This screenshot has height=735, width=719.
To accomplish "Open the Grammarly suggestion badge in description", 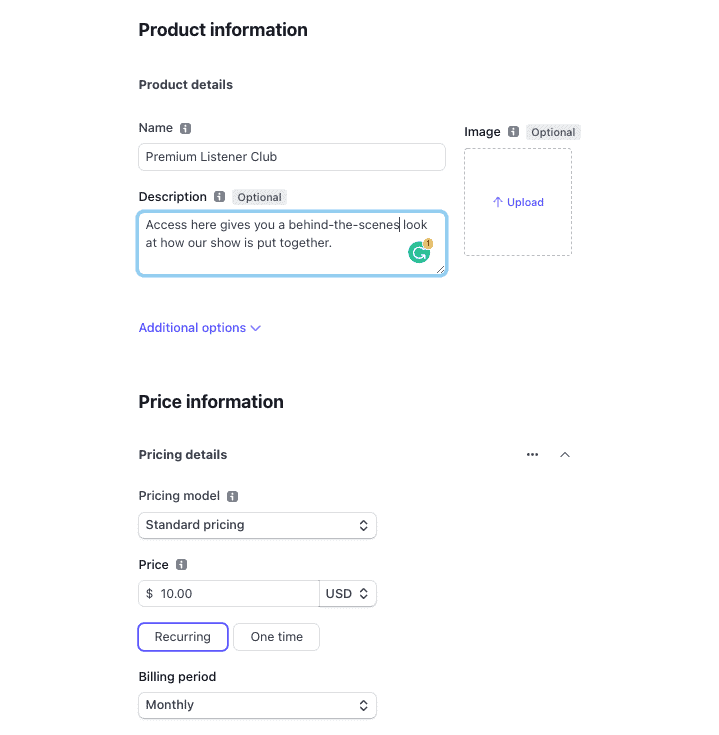I will click(x=420, y=252).
